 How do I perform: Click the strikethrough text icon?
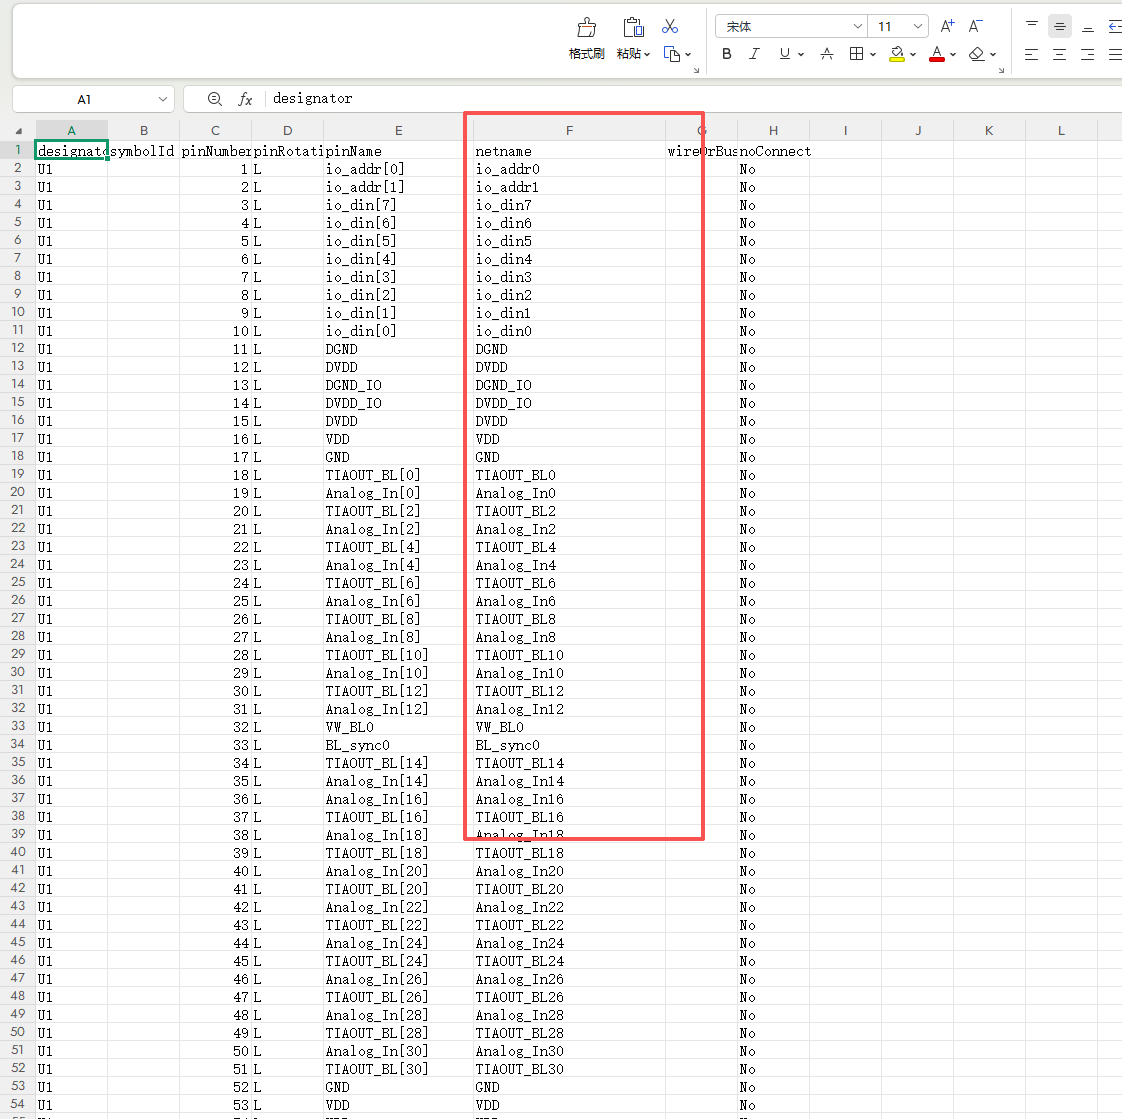827,54
